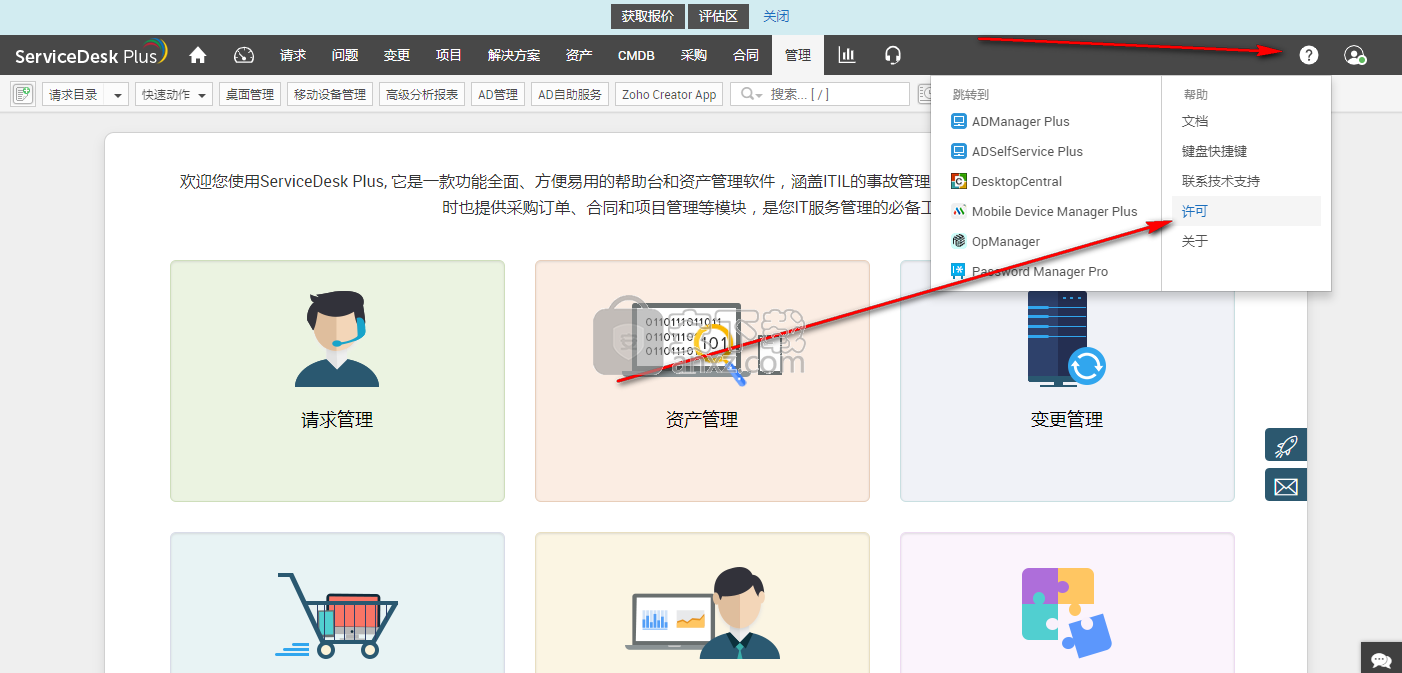Viewport: 1402px width, 673px height.
Task: Open the reports bar chart icon
Action: [x=847, y=55]
